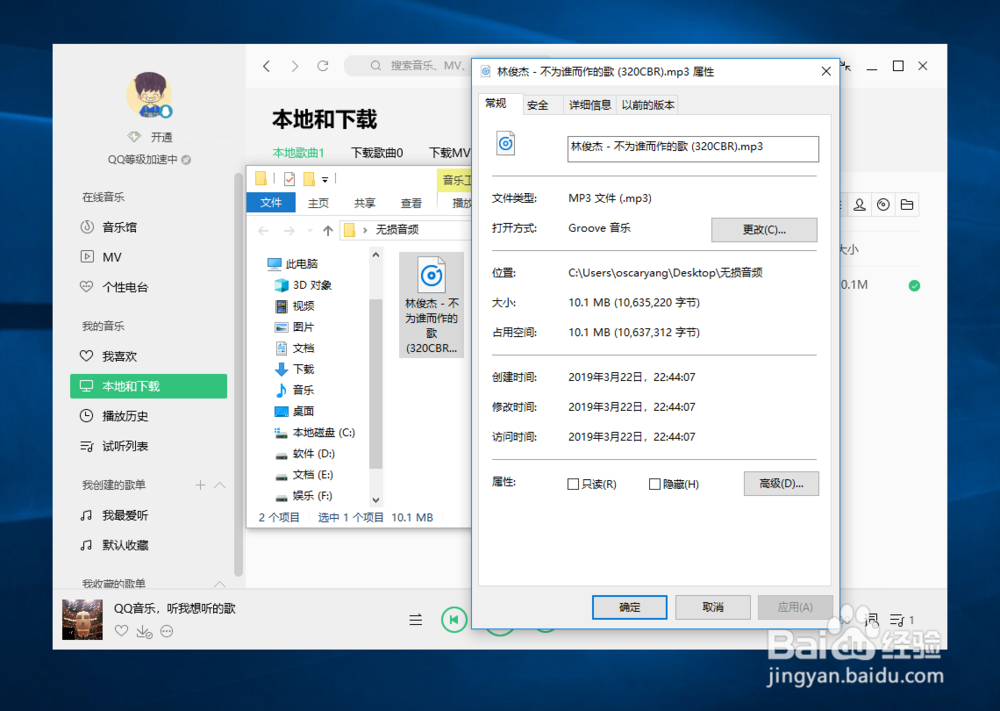Select the 林俊杰 mp3 file in Explorer
1000x711 pixels.
pos(431,304)
